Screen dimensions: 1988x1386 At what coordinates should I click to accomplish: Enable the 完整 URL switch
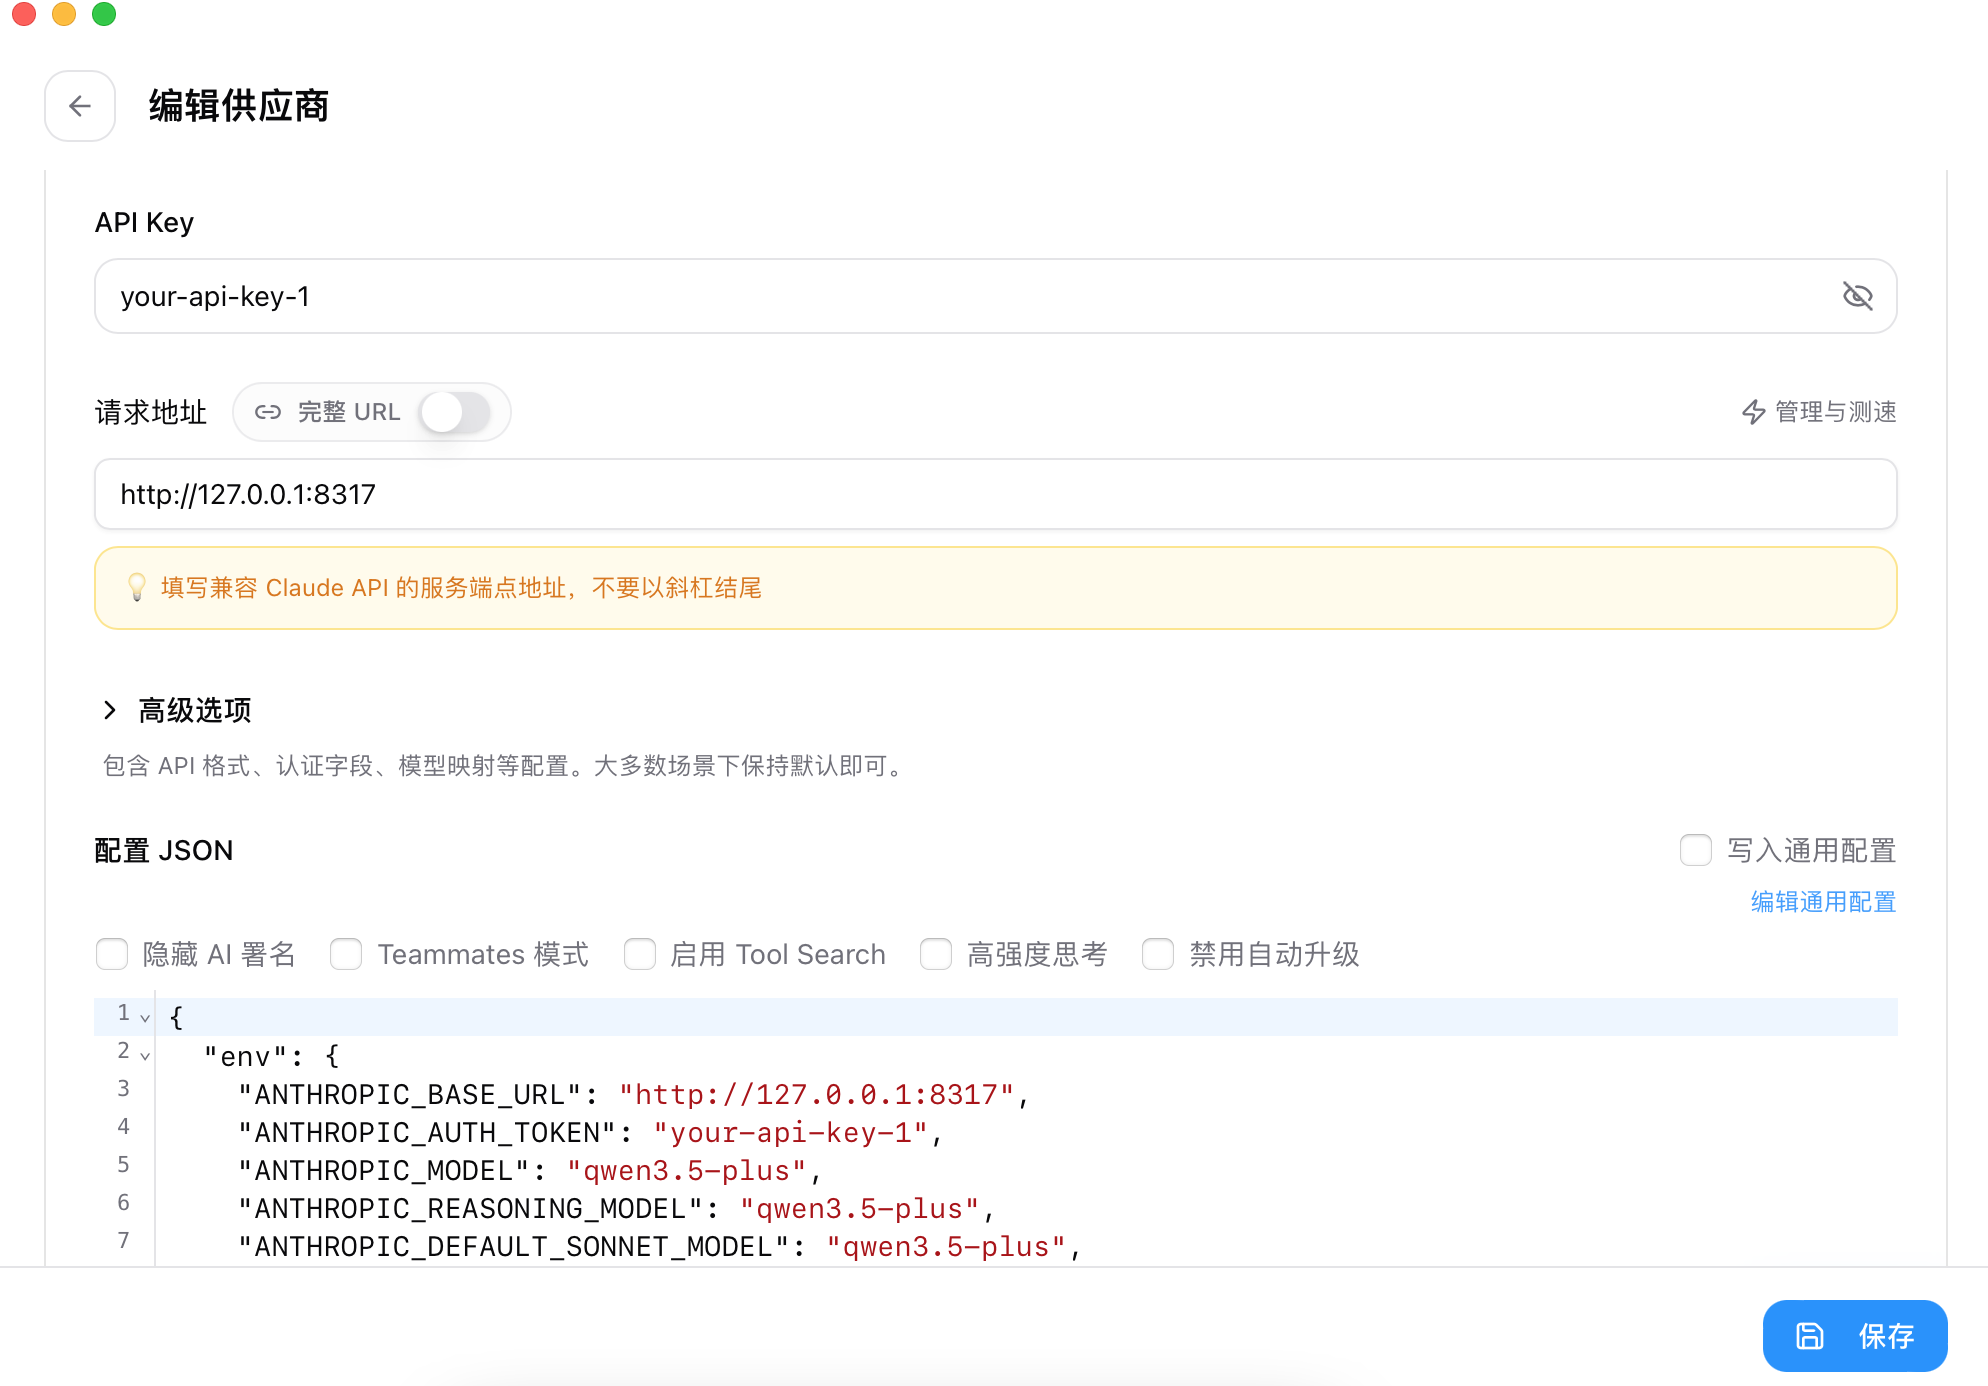click(458, 412)
